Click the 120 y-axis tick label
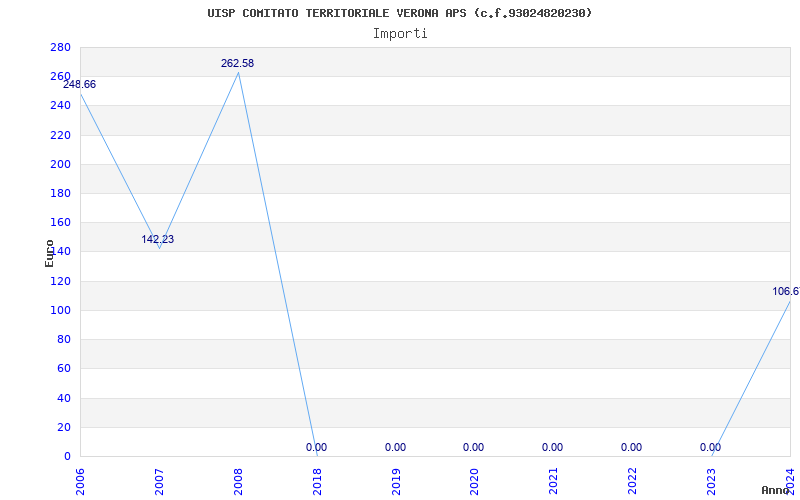This screenshot has height=500, width=800. pos(60,281)
